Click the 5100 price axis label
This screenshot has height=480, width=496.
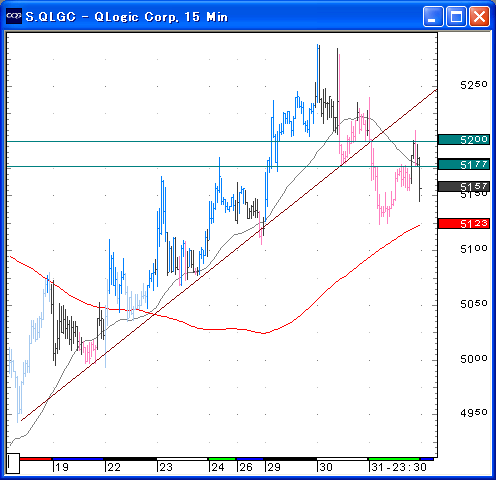(x=474, y=249)
